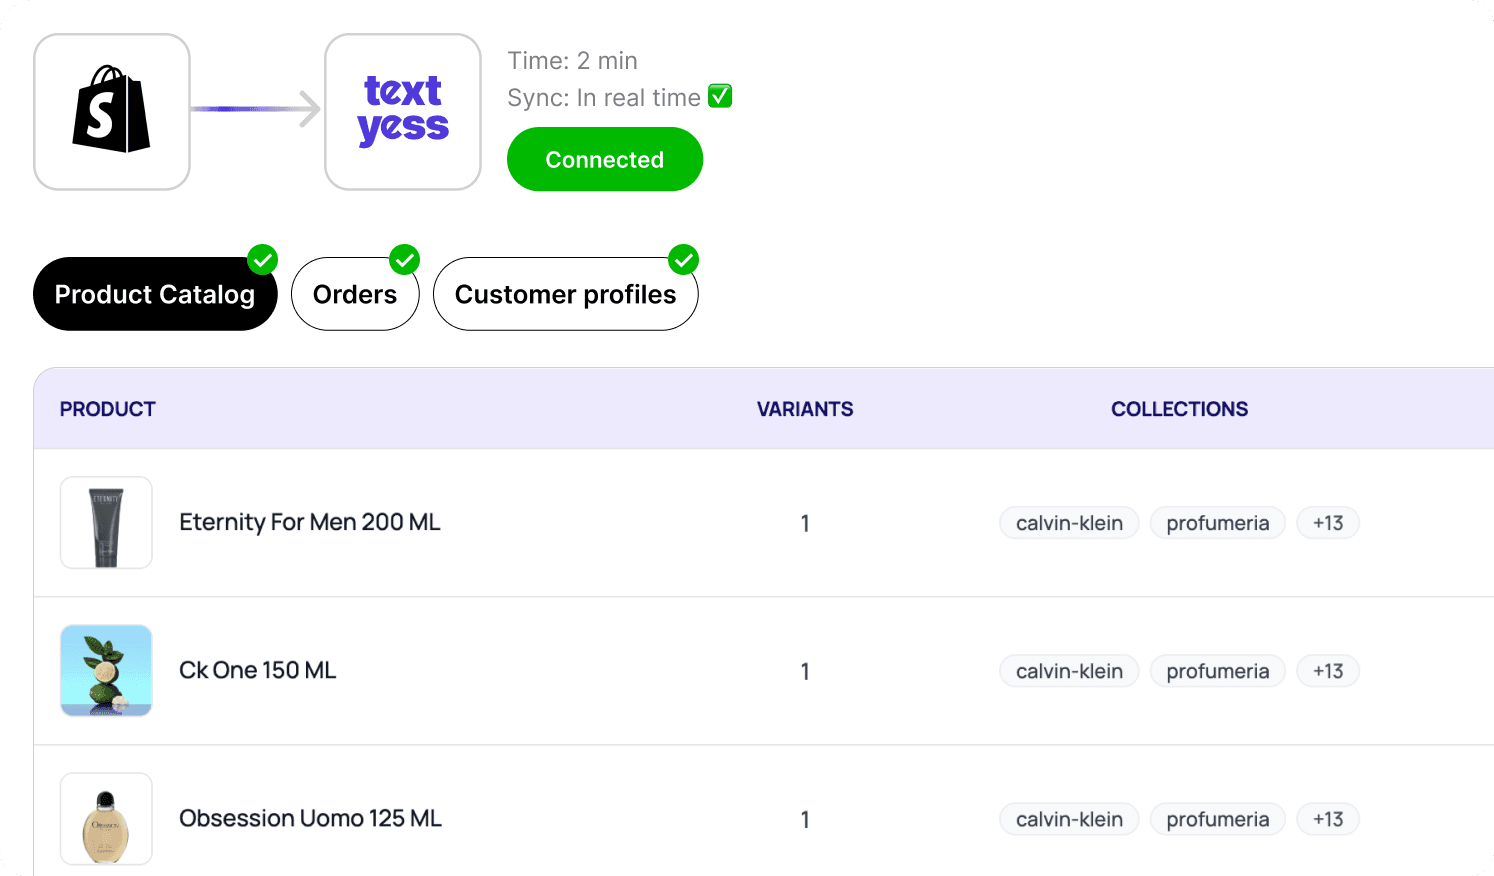The width and height of the screenshot is (1494, 876).
Task: Open Ck One 150 ML thumbnail
Action: click(106, 671)
